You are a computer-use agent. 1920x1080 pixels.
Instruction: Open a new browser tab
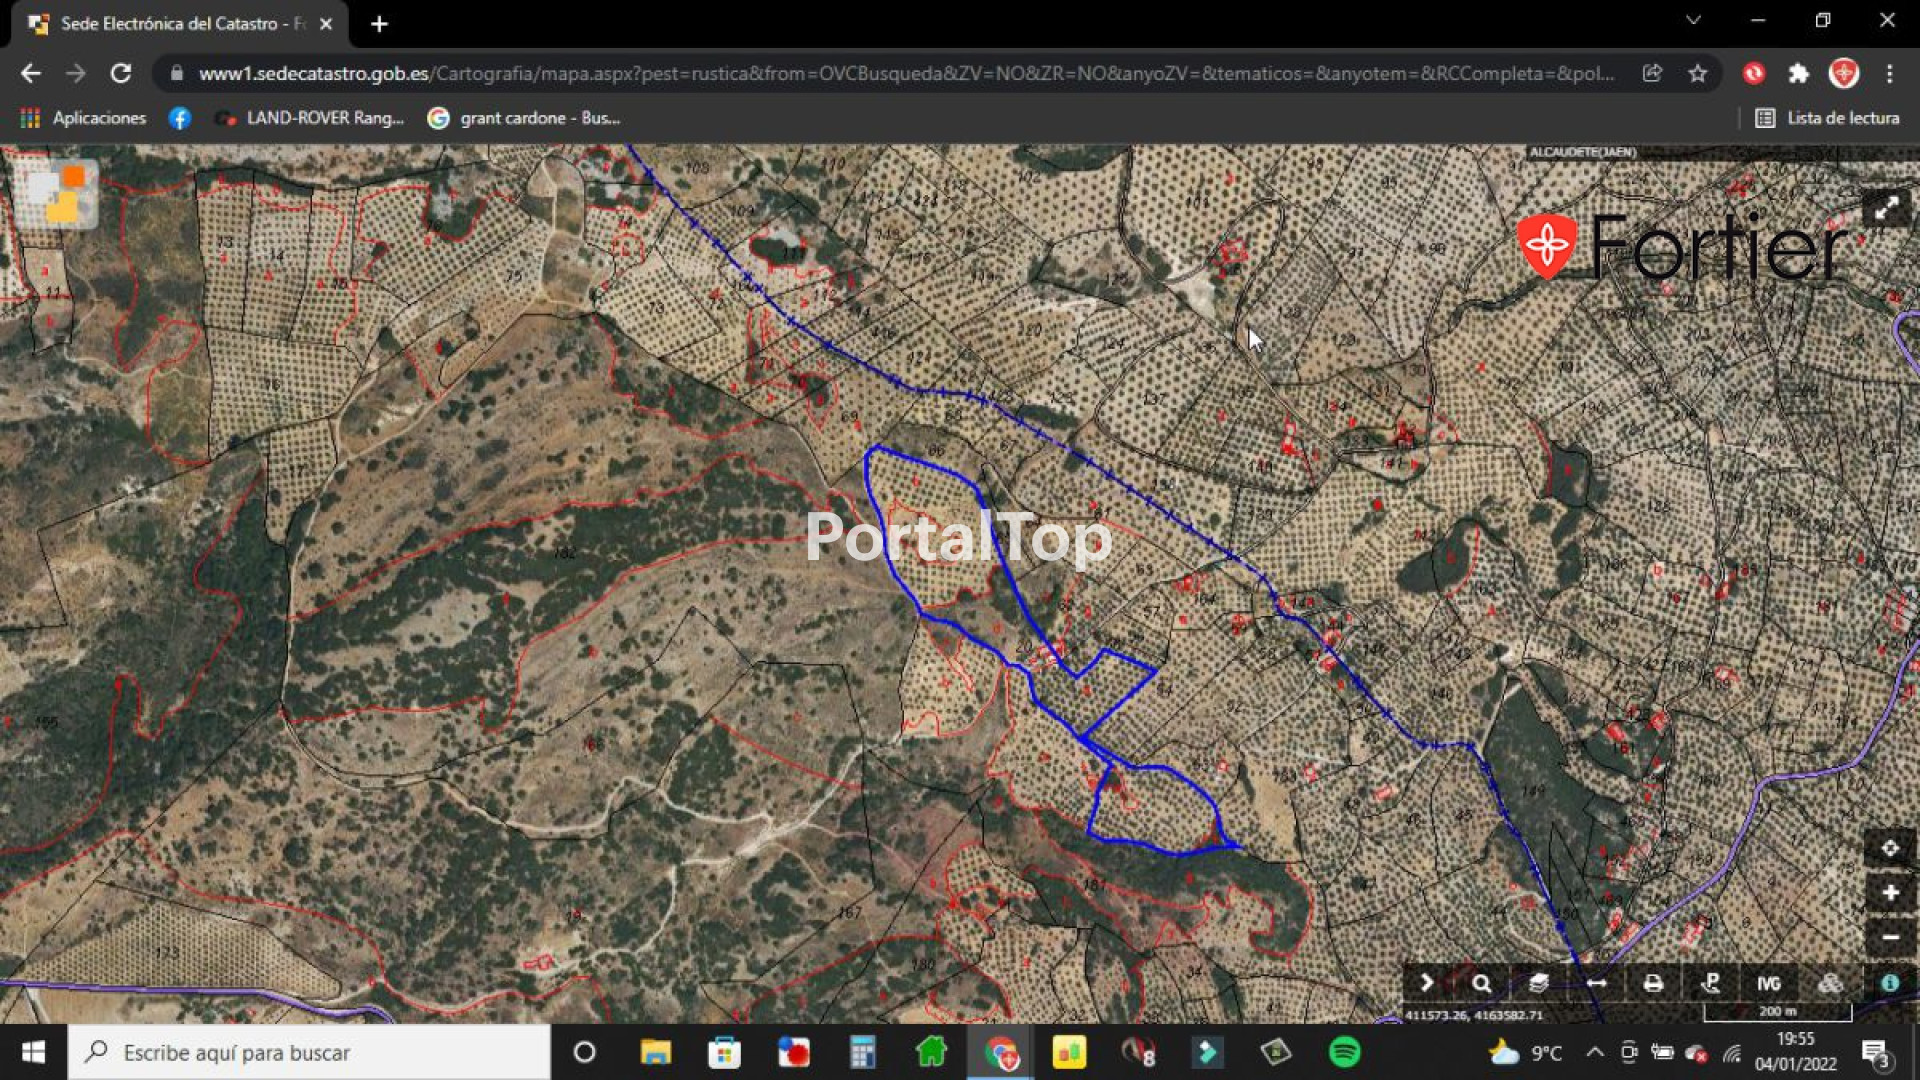click(x=379, y=24)
